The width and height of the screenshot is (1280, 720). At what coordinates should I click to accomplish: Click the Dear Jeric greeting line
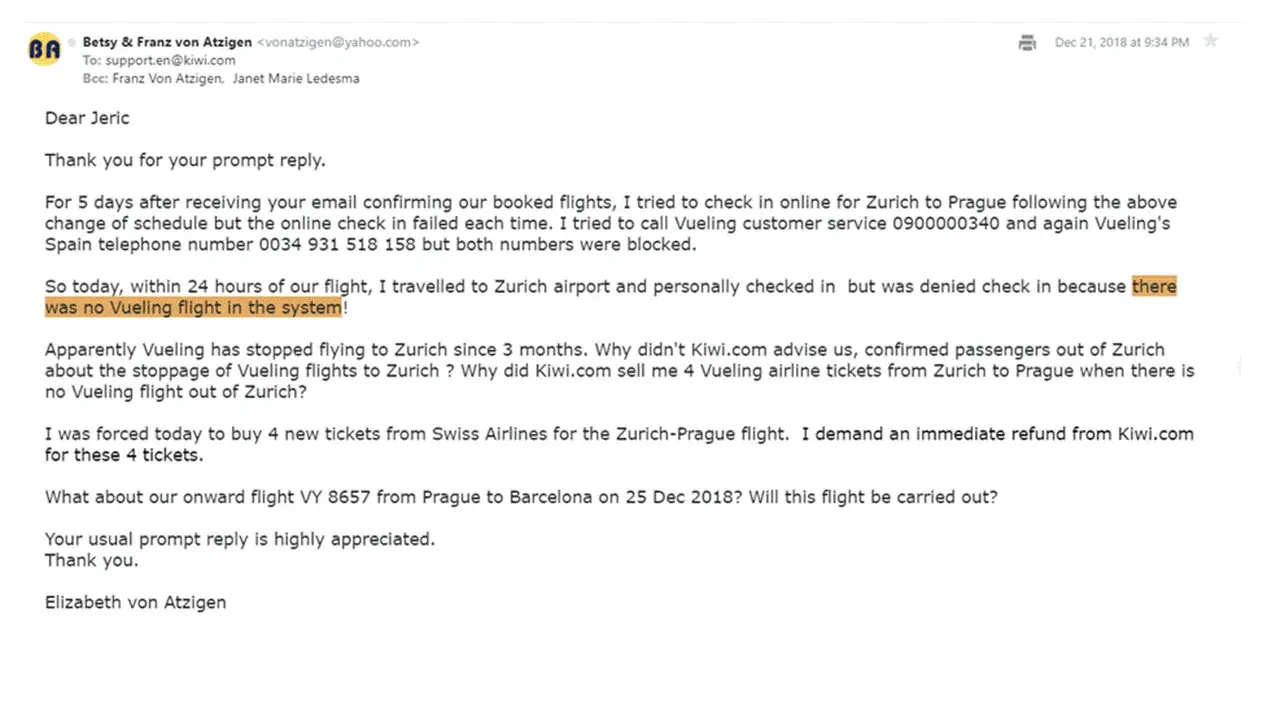click(x=87, y=118)
